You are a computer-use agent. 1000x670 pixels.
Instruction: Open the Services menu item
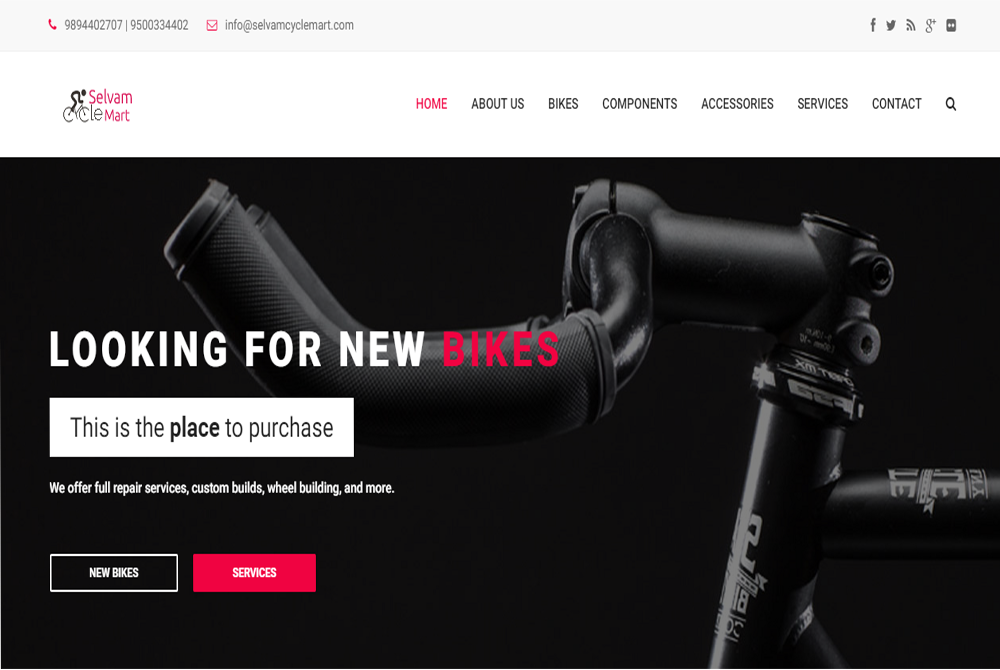[x=823, y=104]
